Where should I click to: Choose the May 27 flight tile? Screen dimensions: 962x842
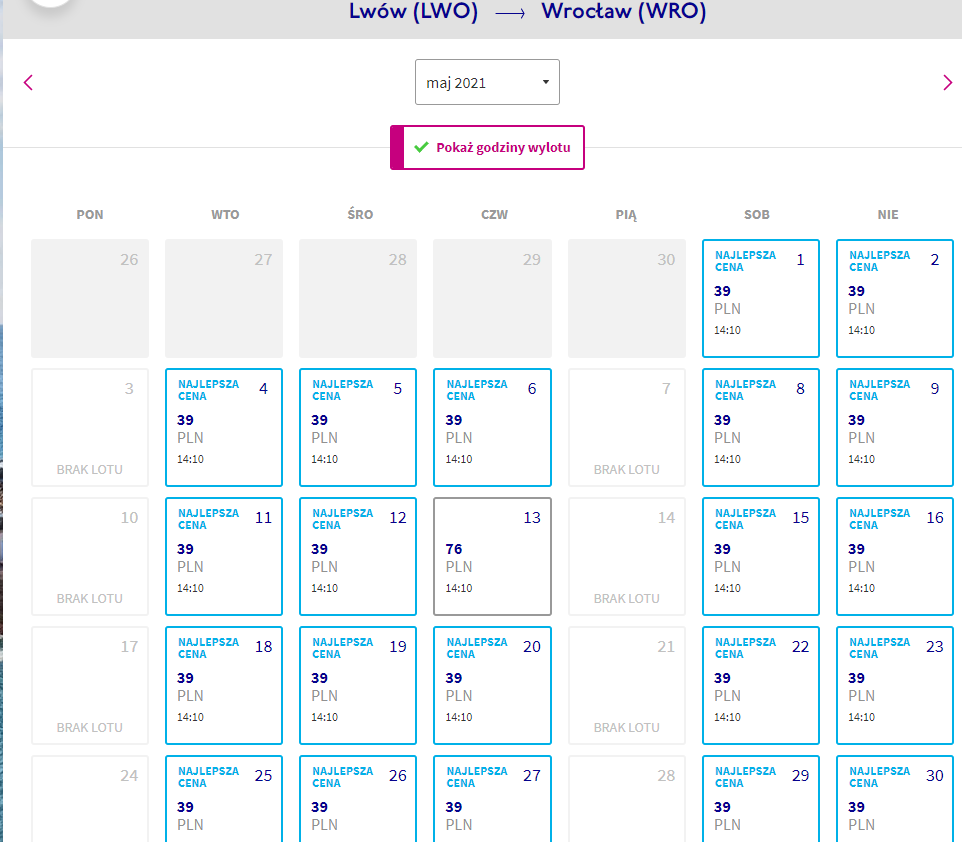tap(492, 798)
